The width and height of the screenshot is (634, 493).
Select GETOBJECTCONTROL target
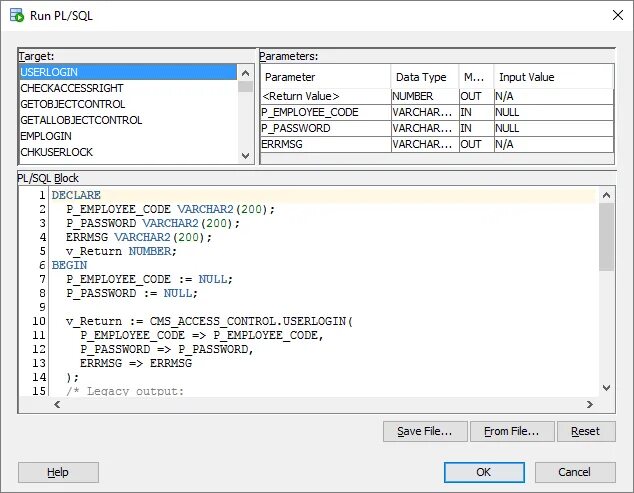[128, 104]
